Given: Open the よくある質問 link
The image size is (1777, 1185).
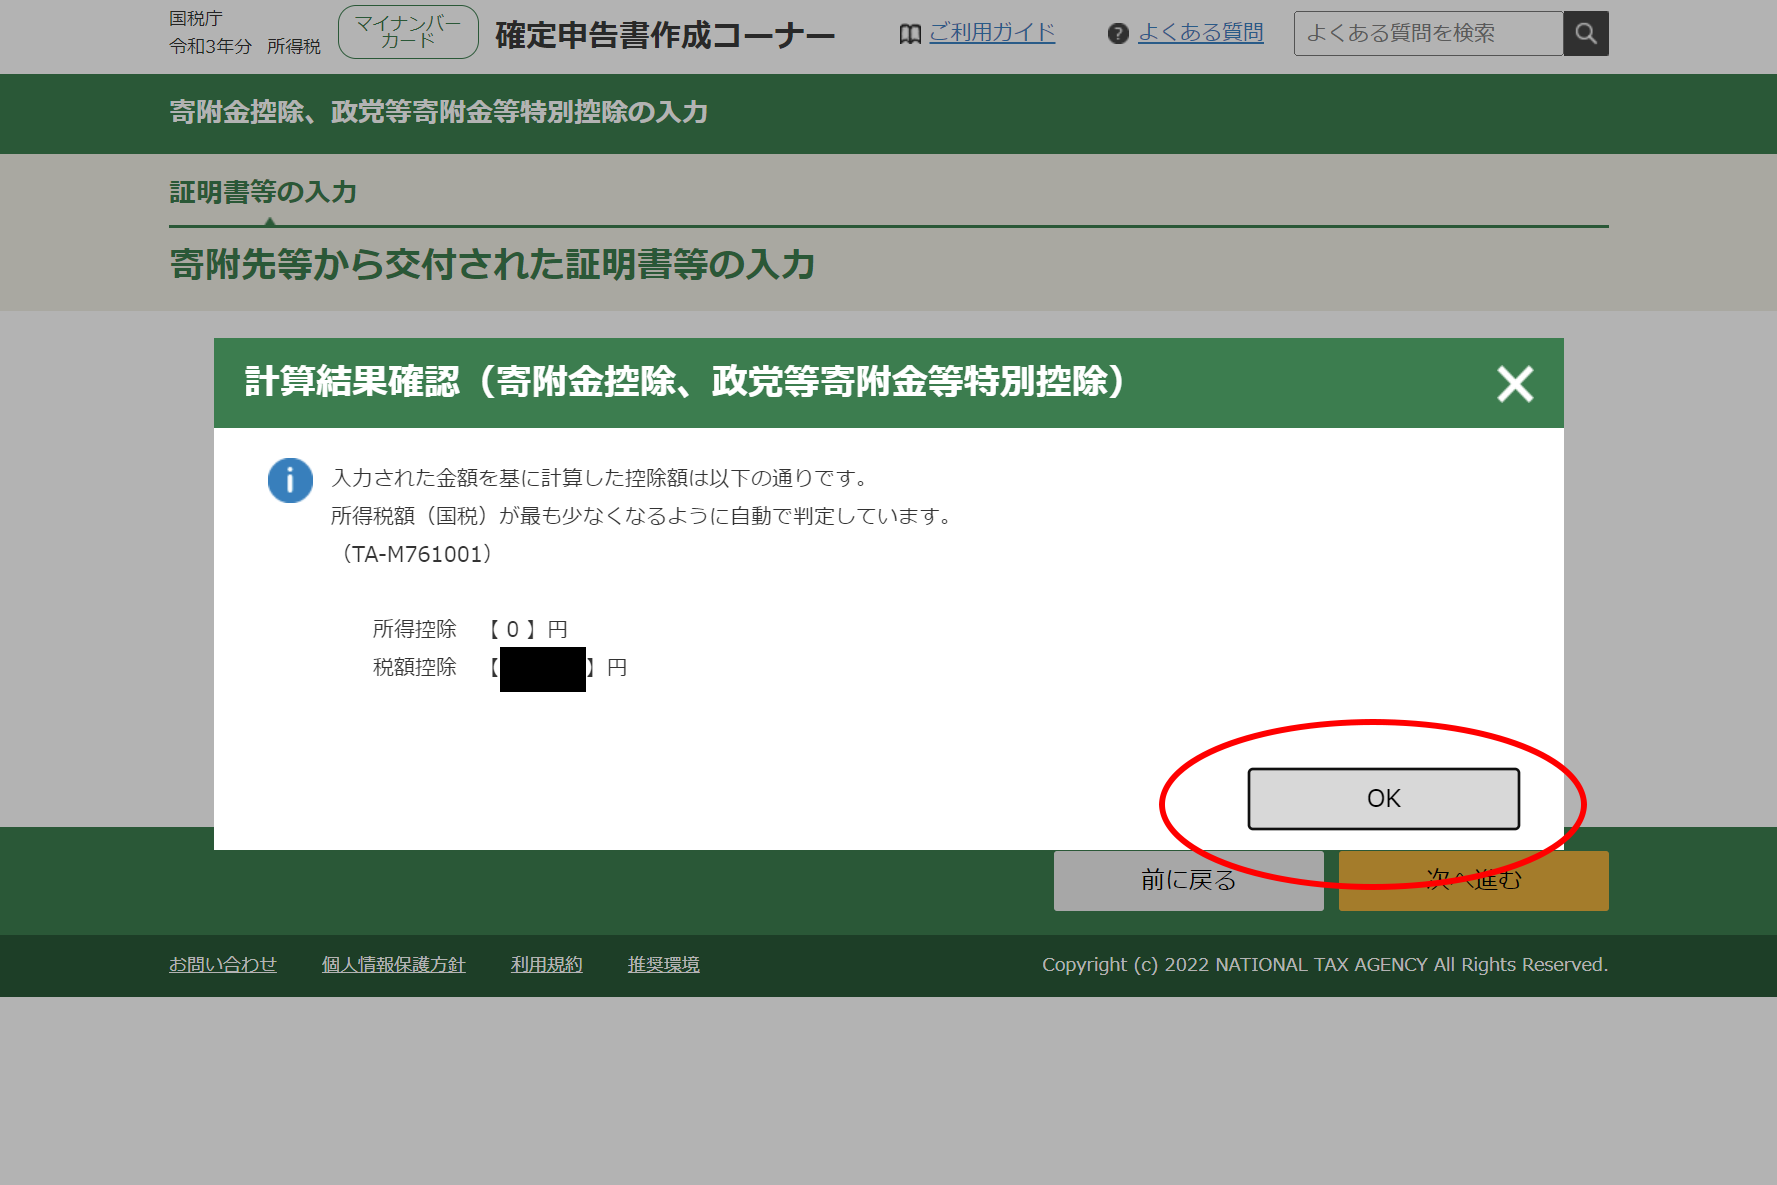Looking at the screenshot, I should click(1201, 33).
